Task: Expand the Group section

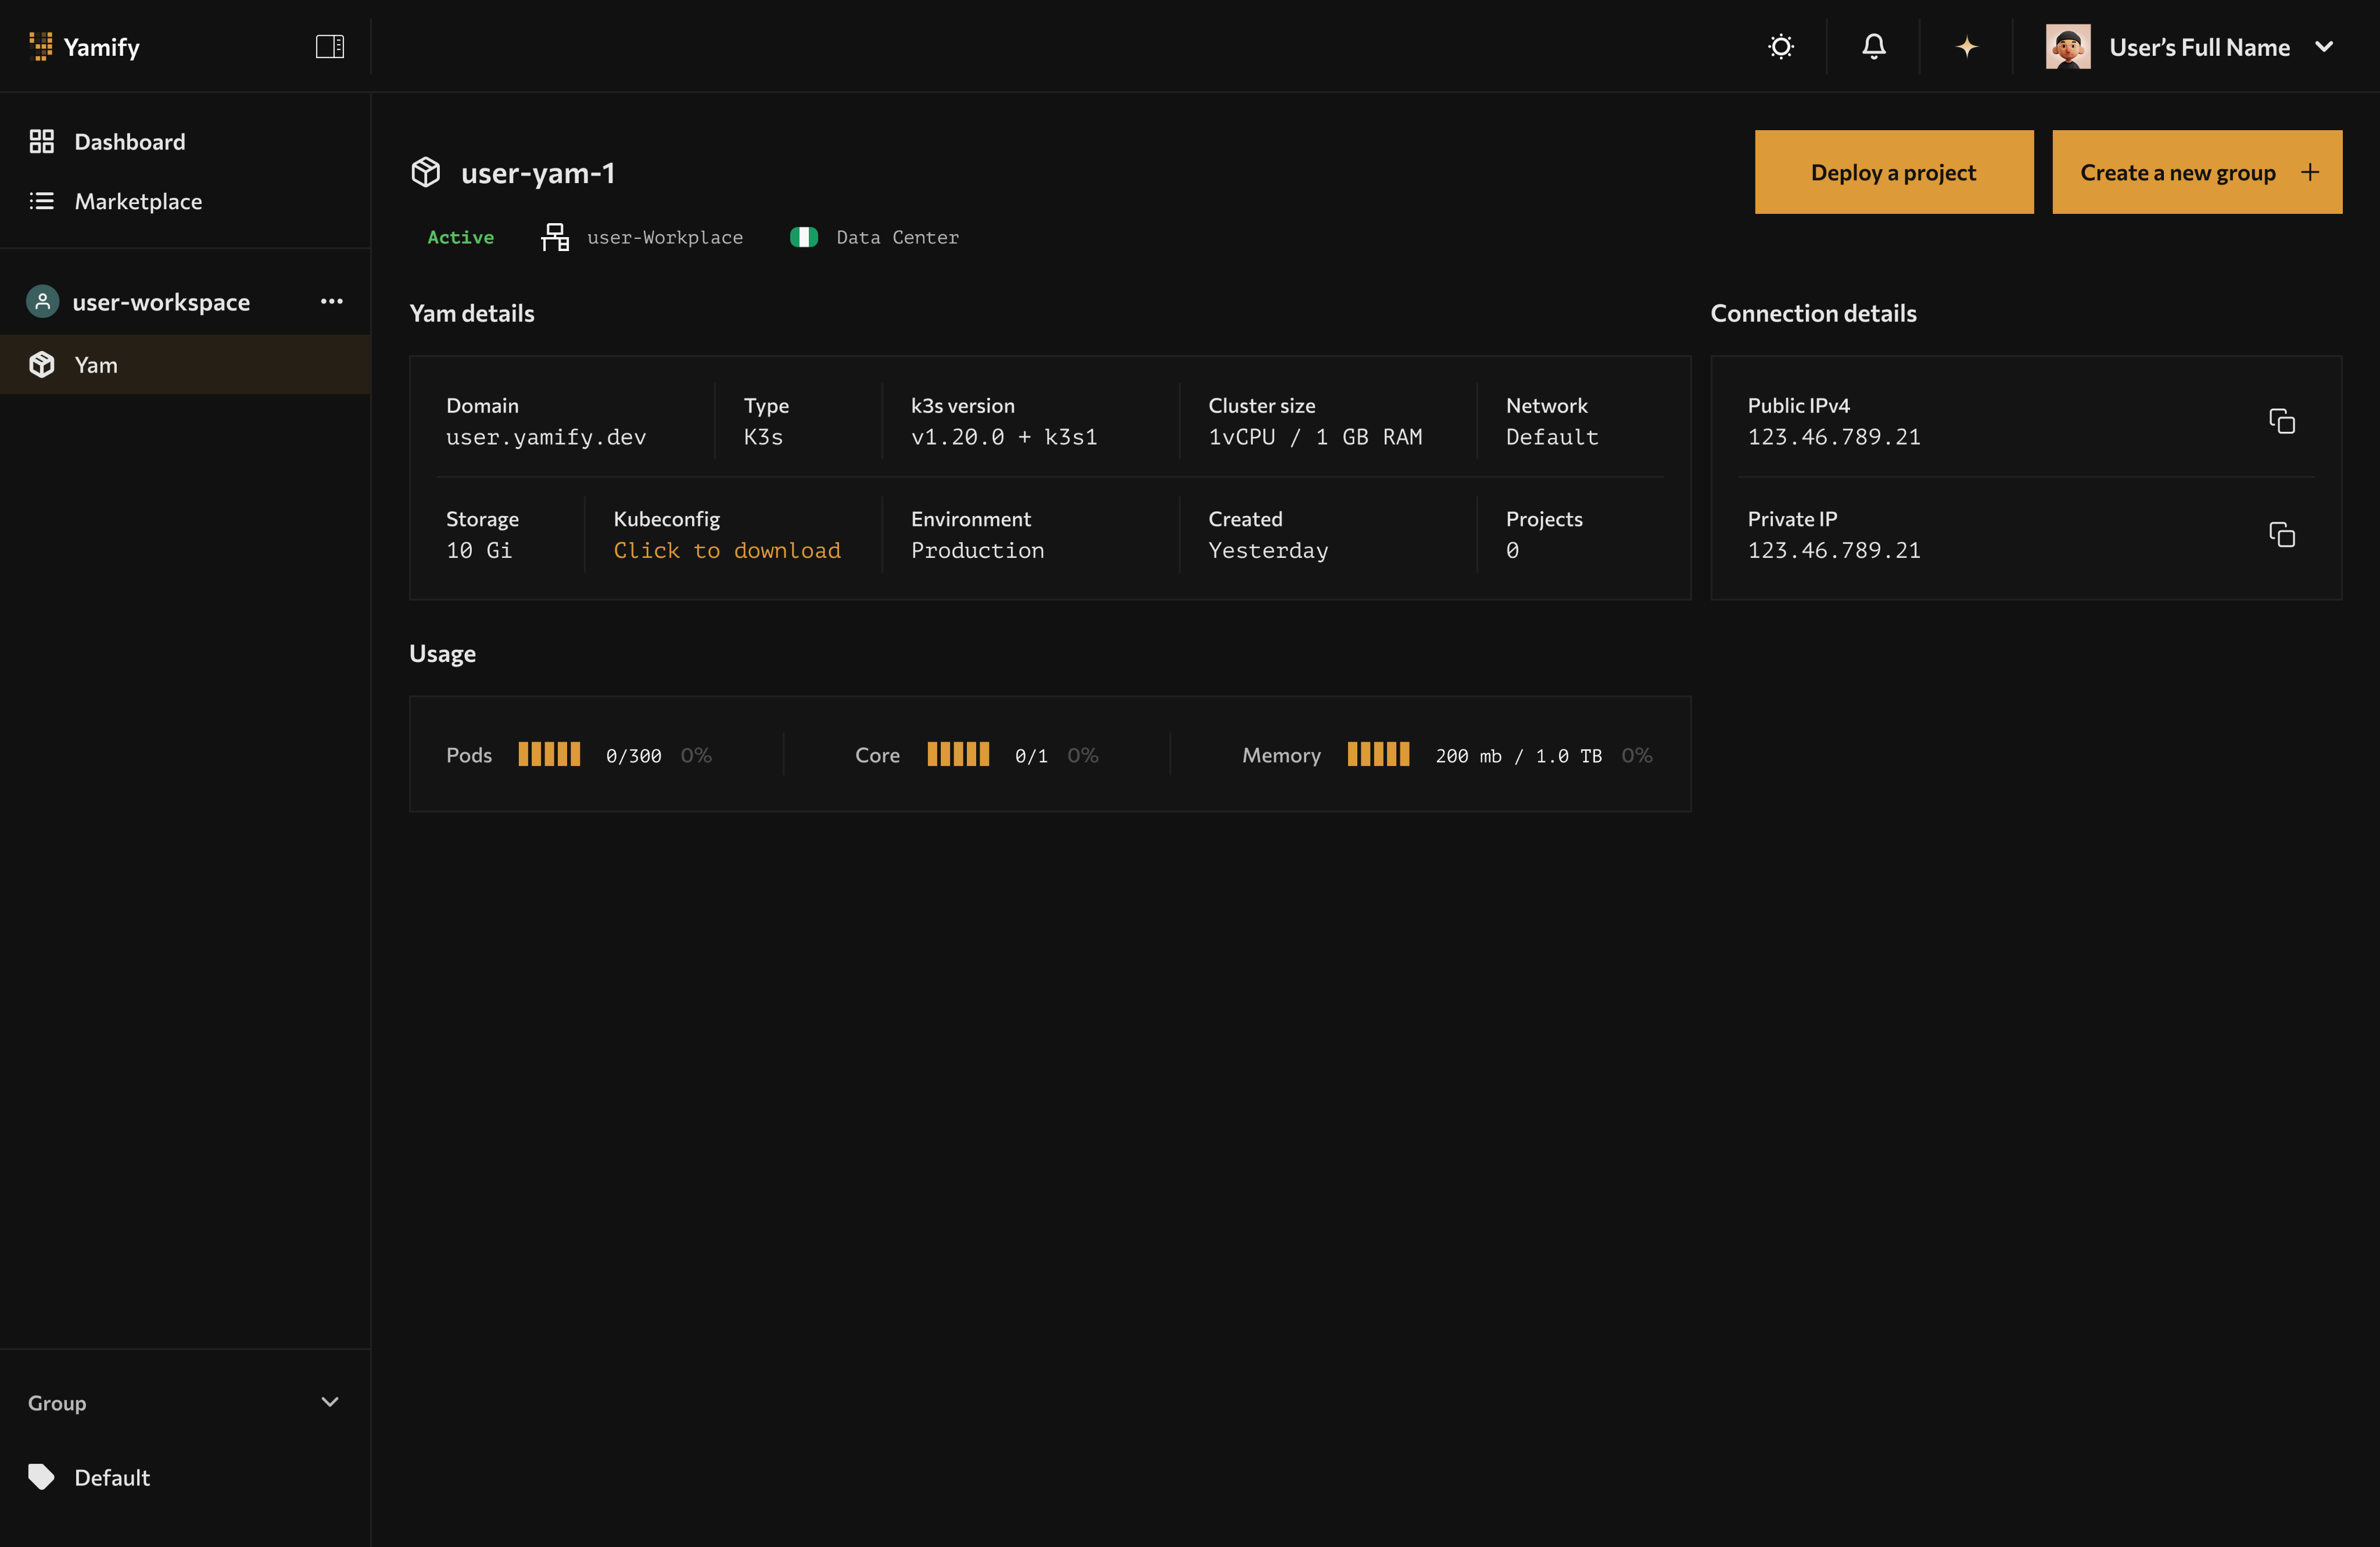Action: click(330, 1402)
